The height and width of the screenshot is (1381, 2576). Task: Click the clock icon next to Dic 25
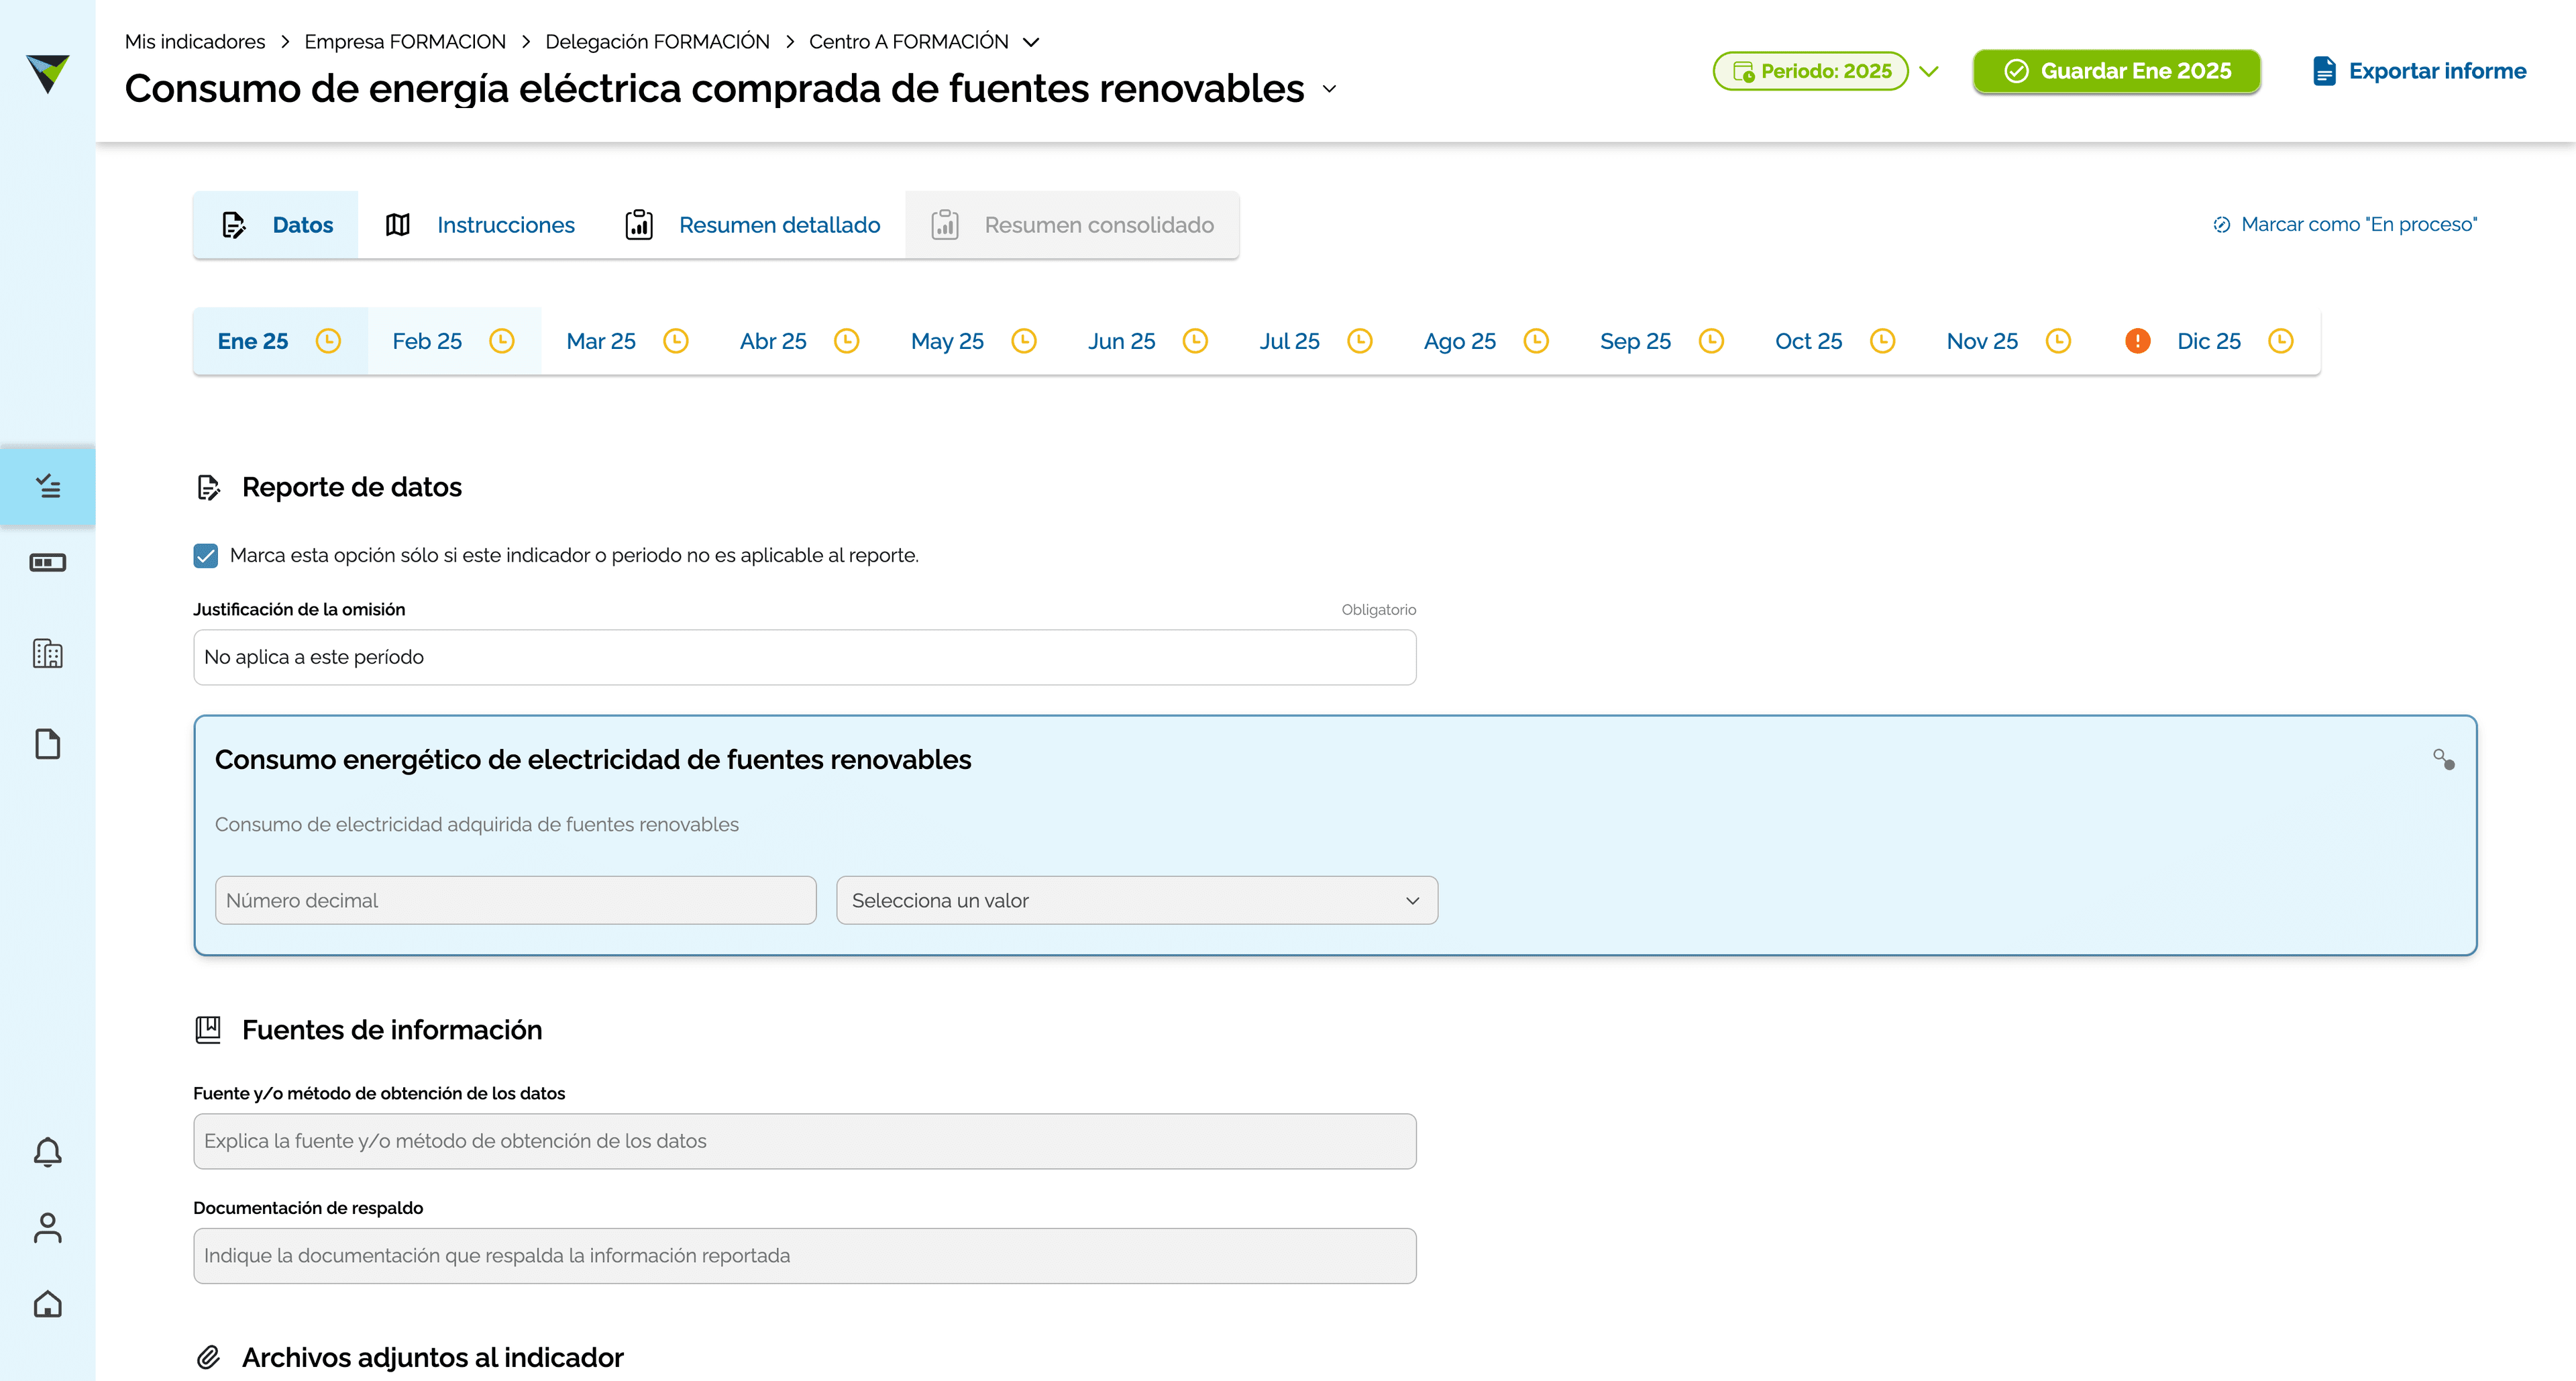2281,341
